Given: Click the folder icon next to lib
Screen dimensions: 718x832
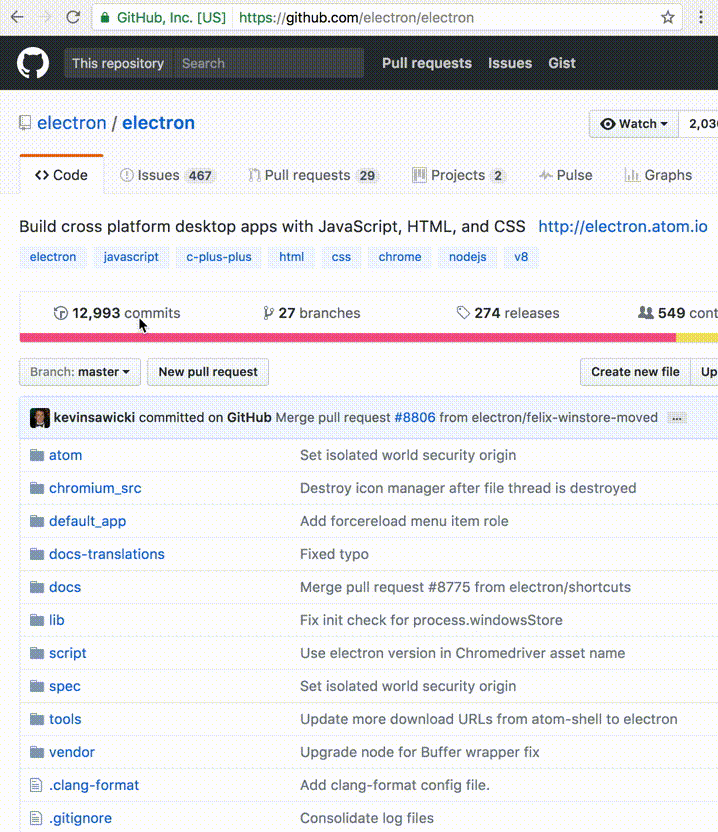Looking at the screenshot, I should (37, 620).
